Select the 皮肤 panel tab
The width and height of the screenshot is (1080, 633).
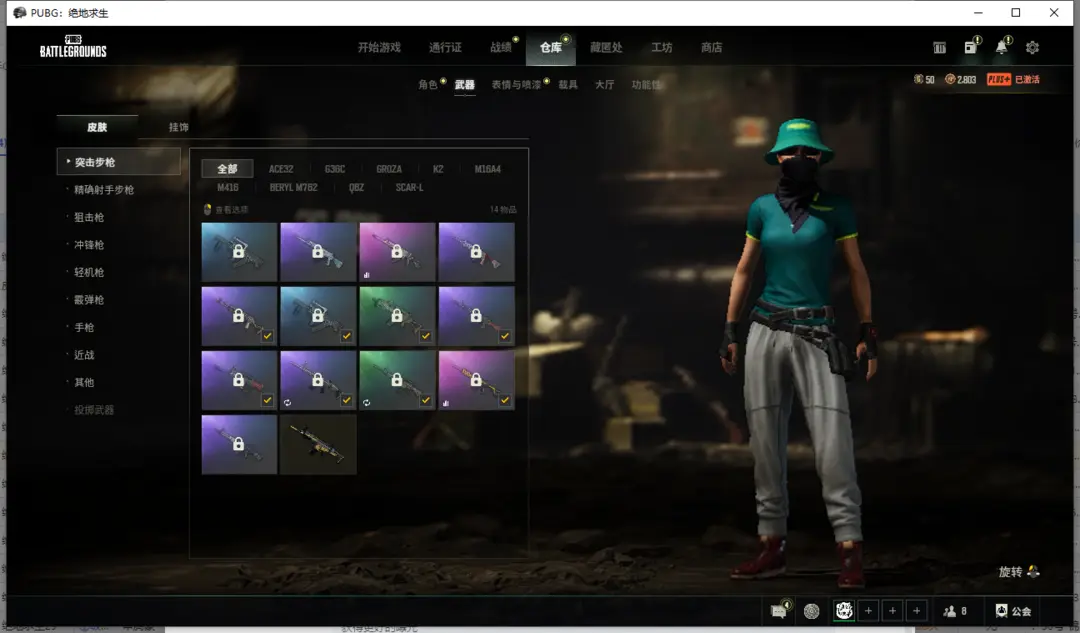tap(97, 127)
